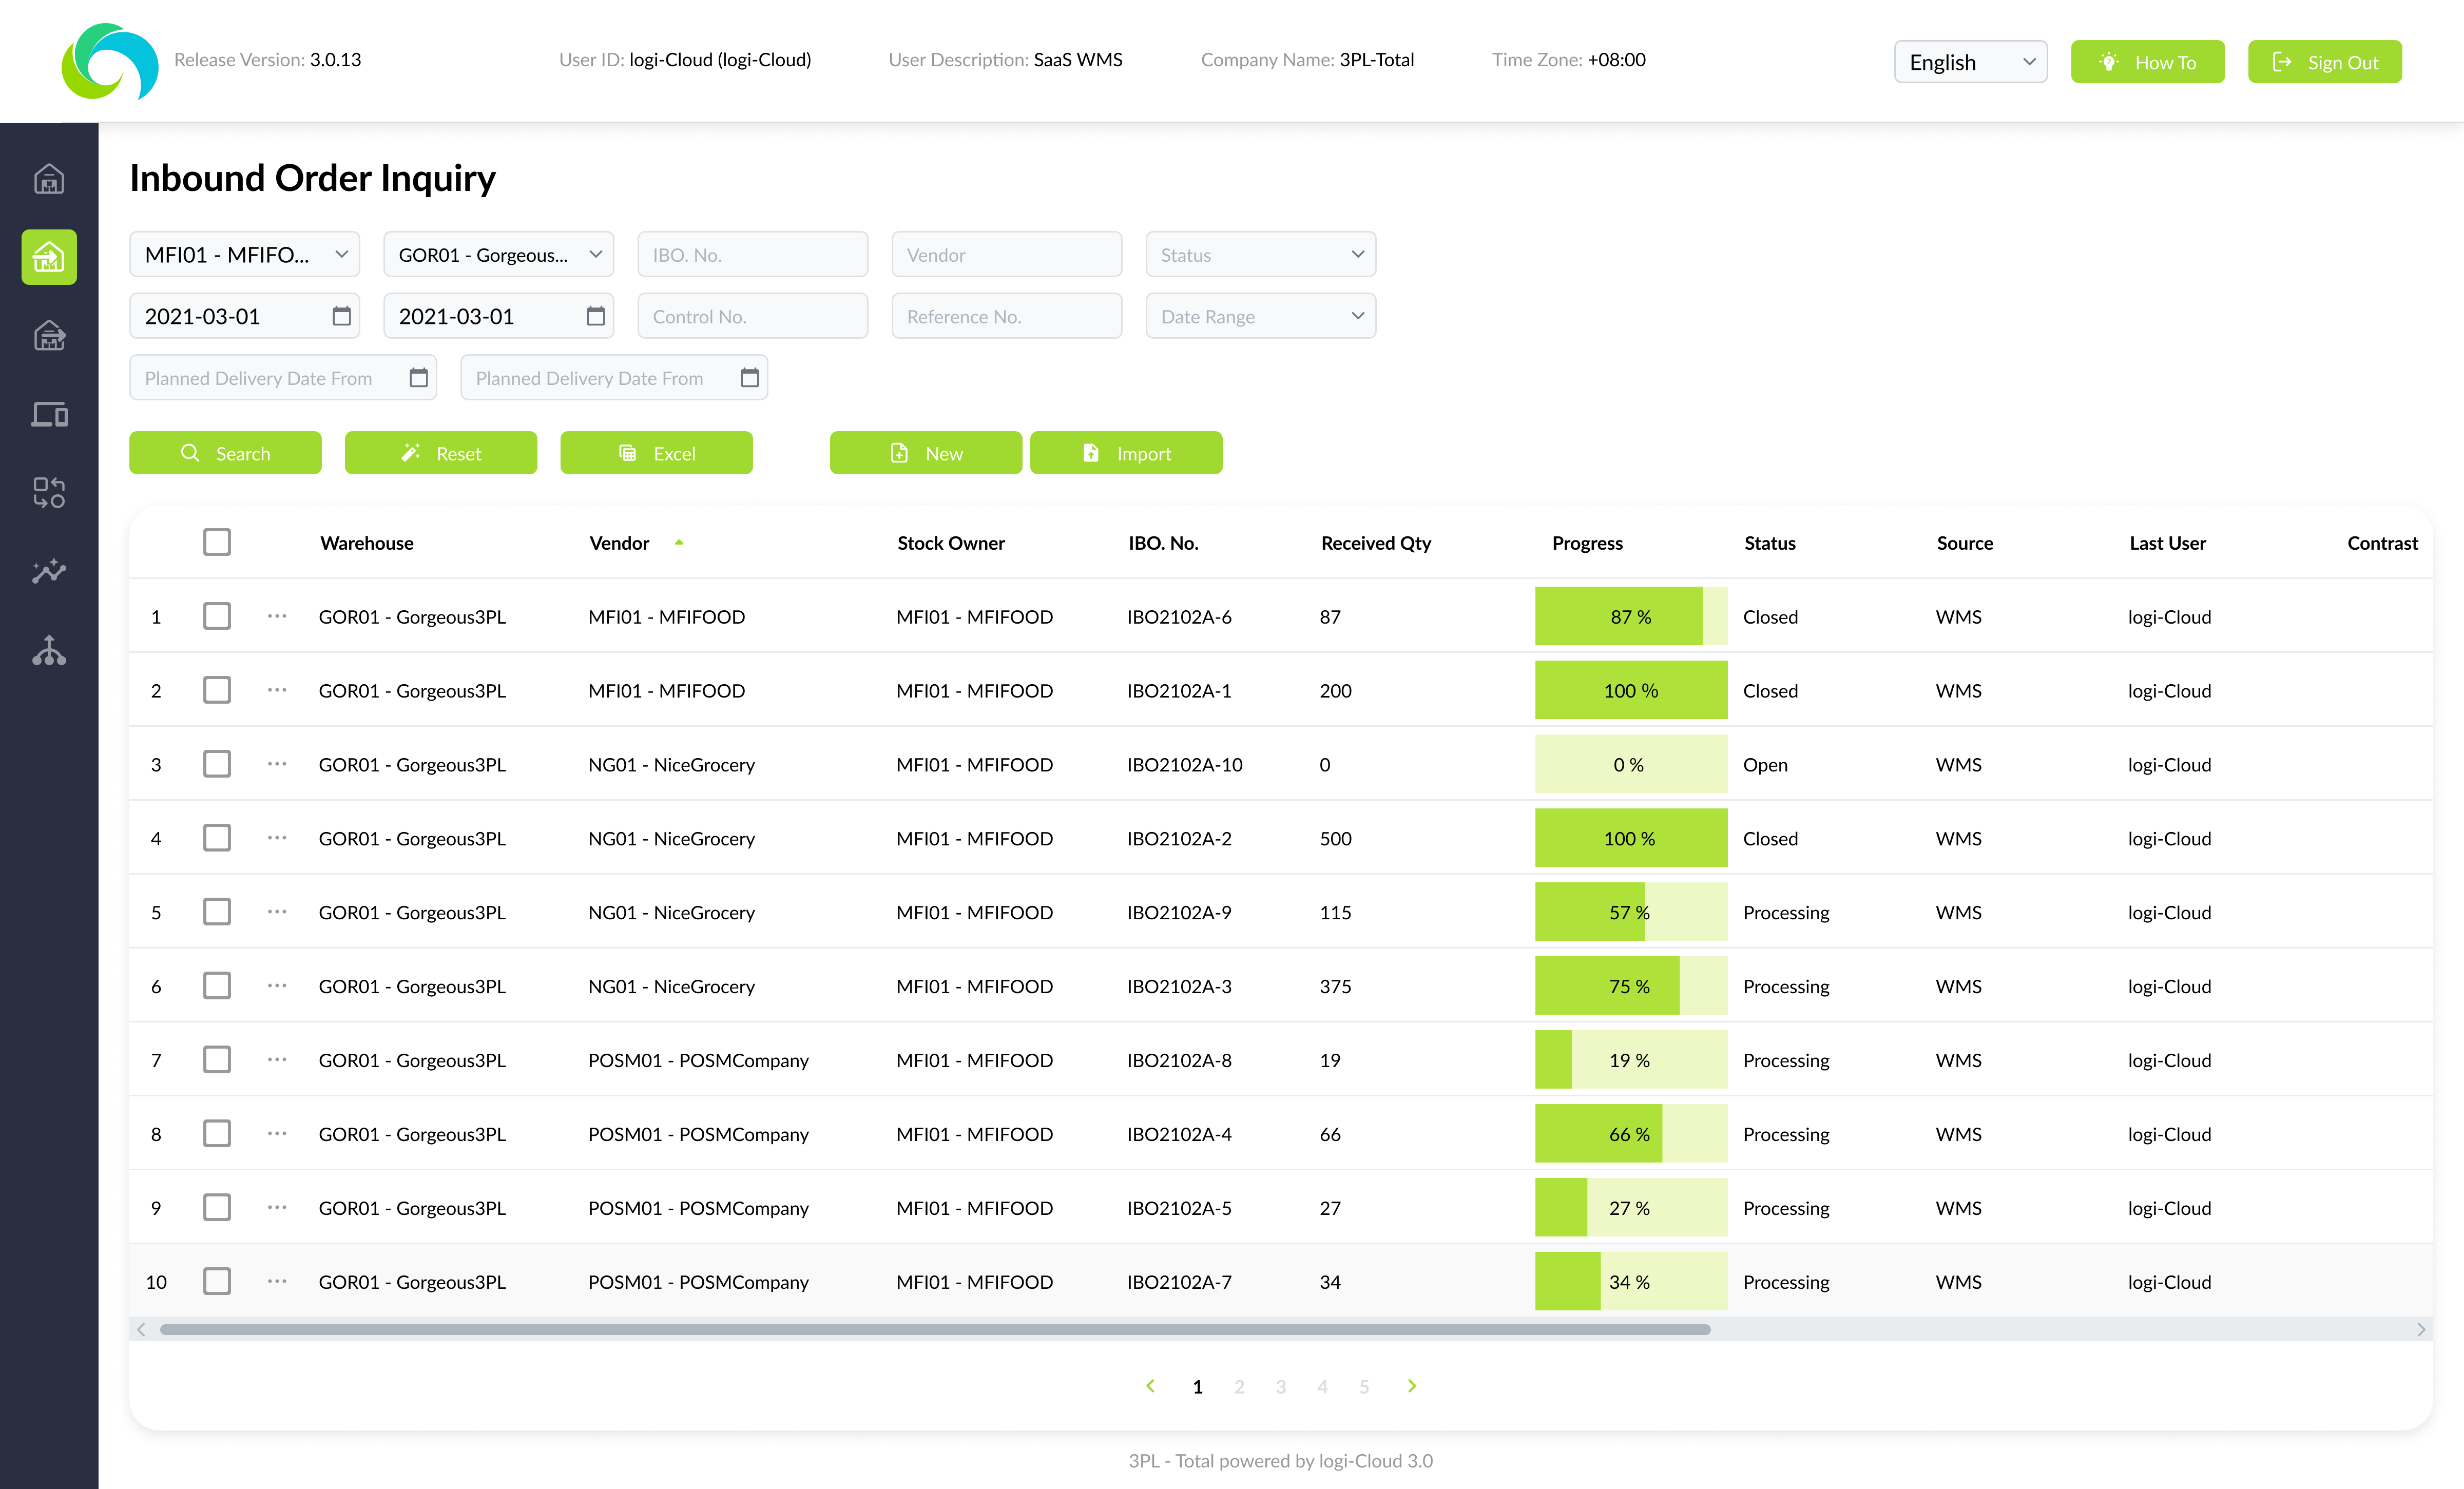Click the How To lightbulb button
Screen dimensions: 2464x1489
2147,61
